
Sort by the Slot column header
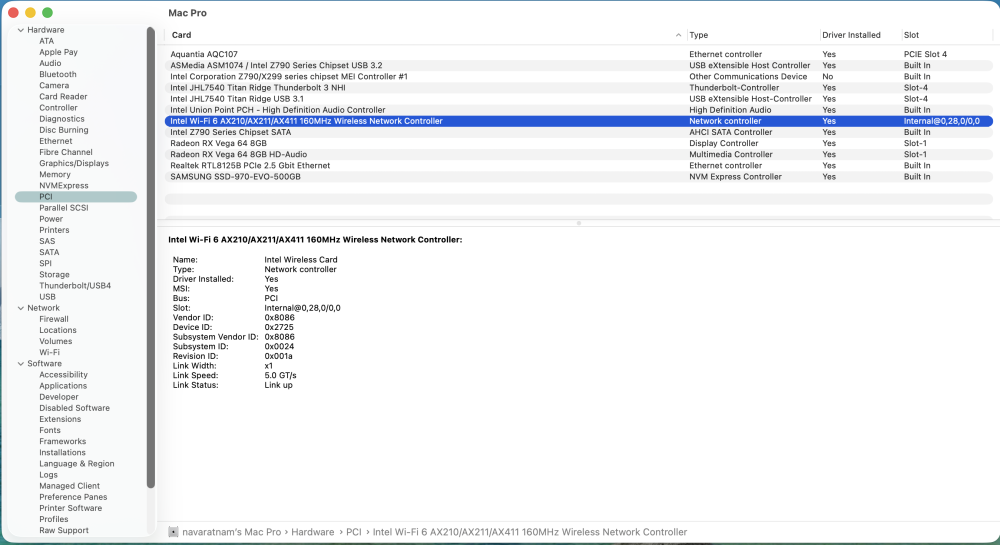click(911, 35)
